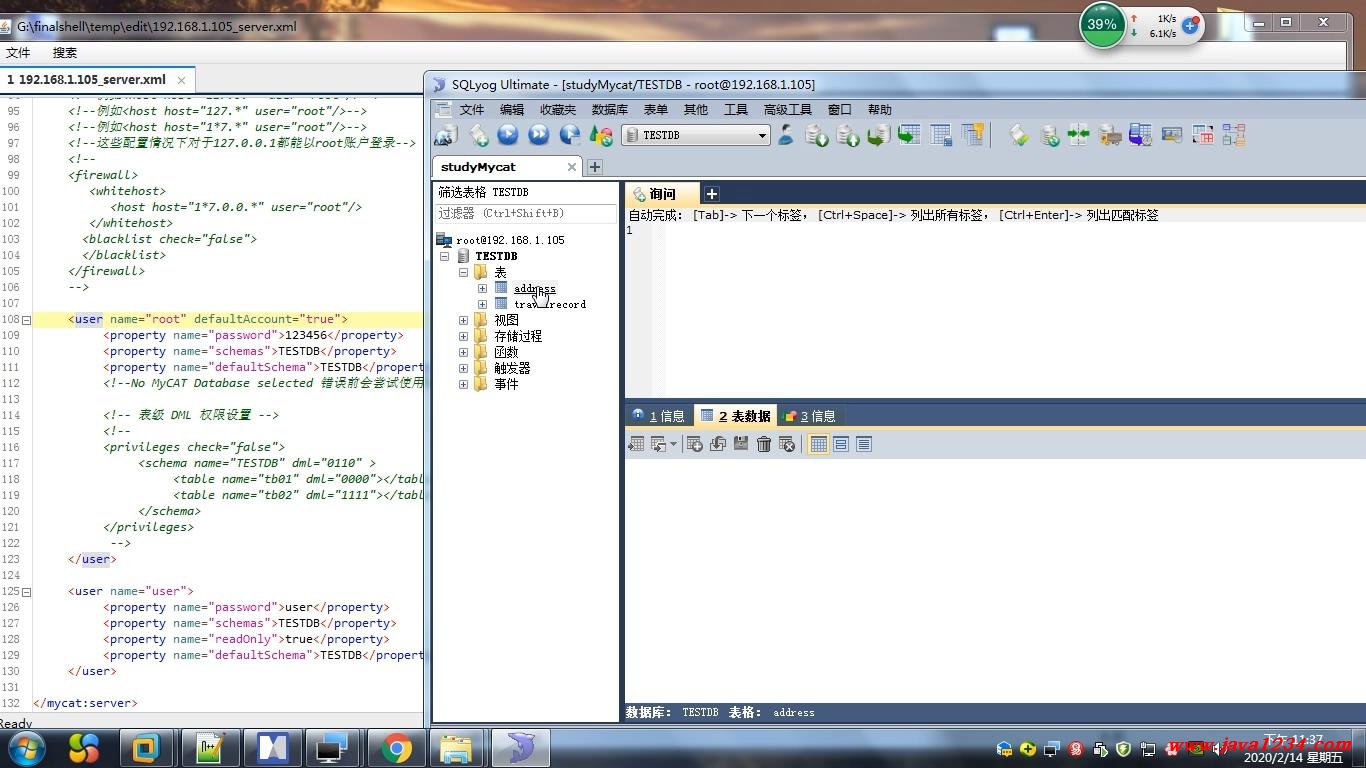Open the 文件 menu in SQLyog
Image resolution: width=1366 pixels, height=768 pixels.
471,110
